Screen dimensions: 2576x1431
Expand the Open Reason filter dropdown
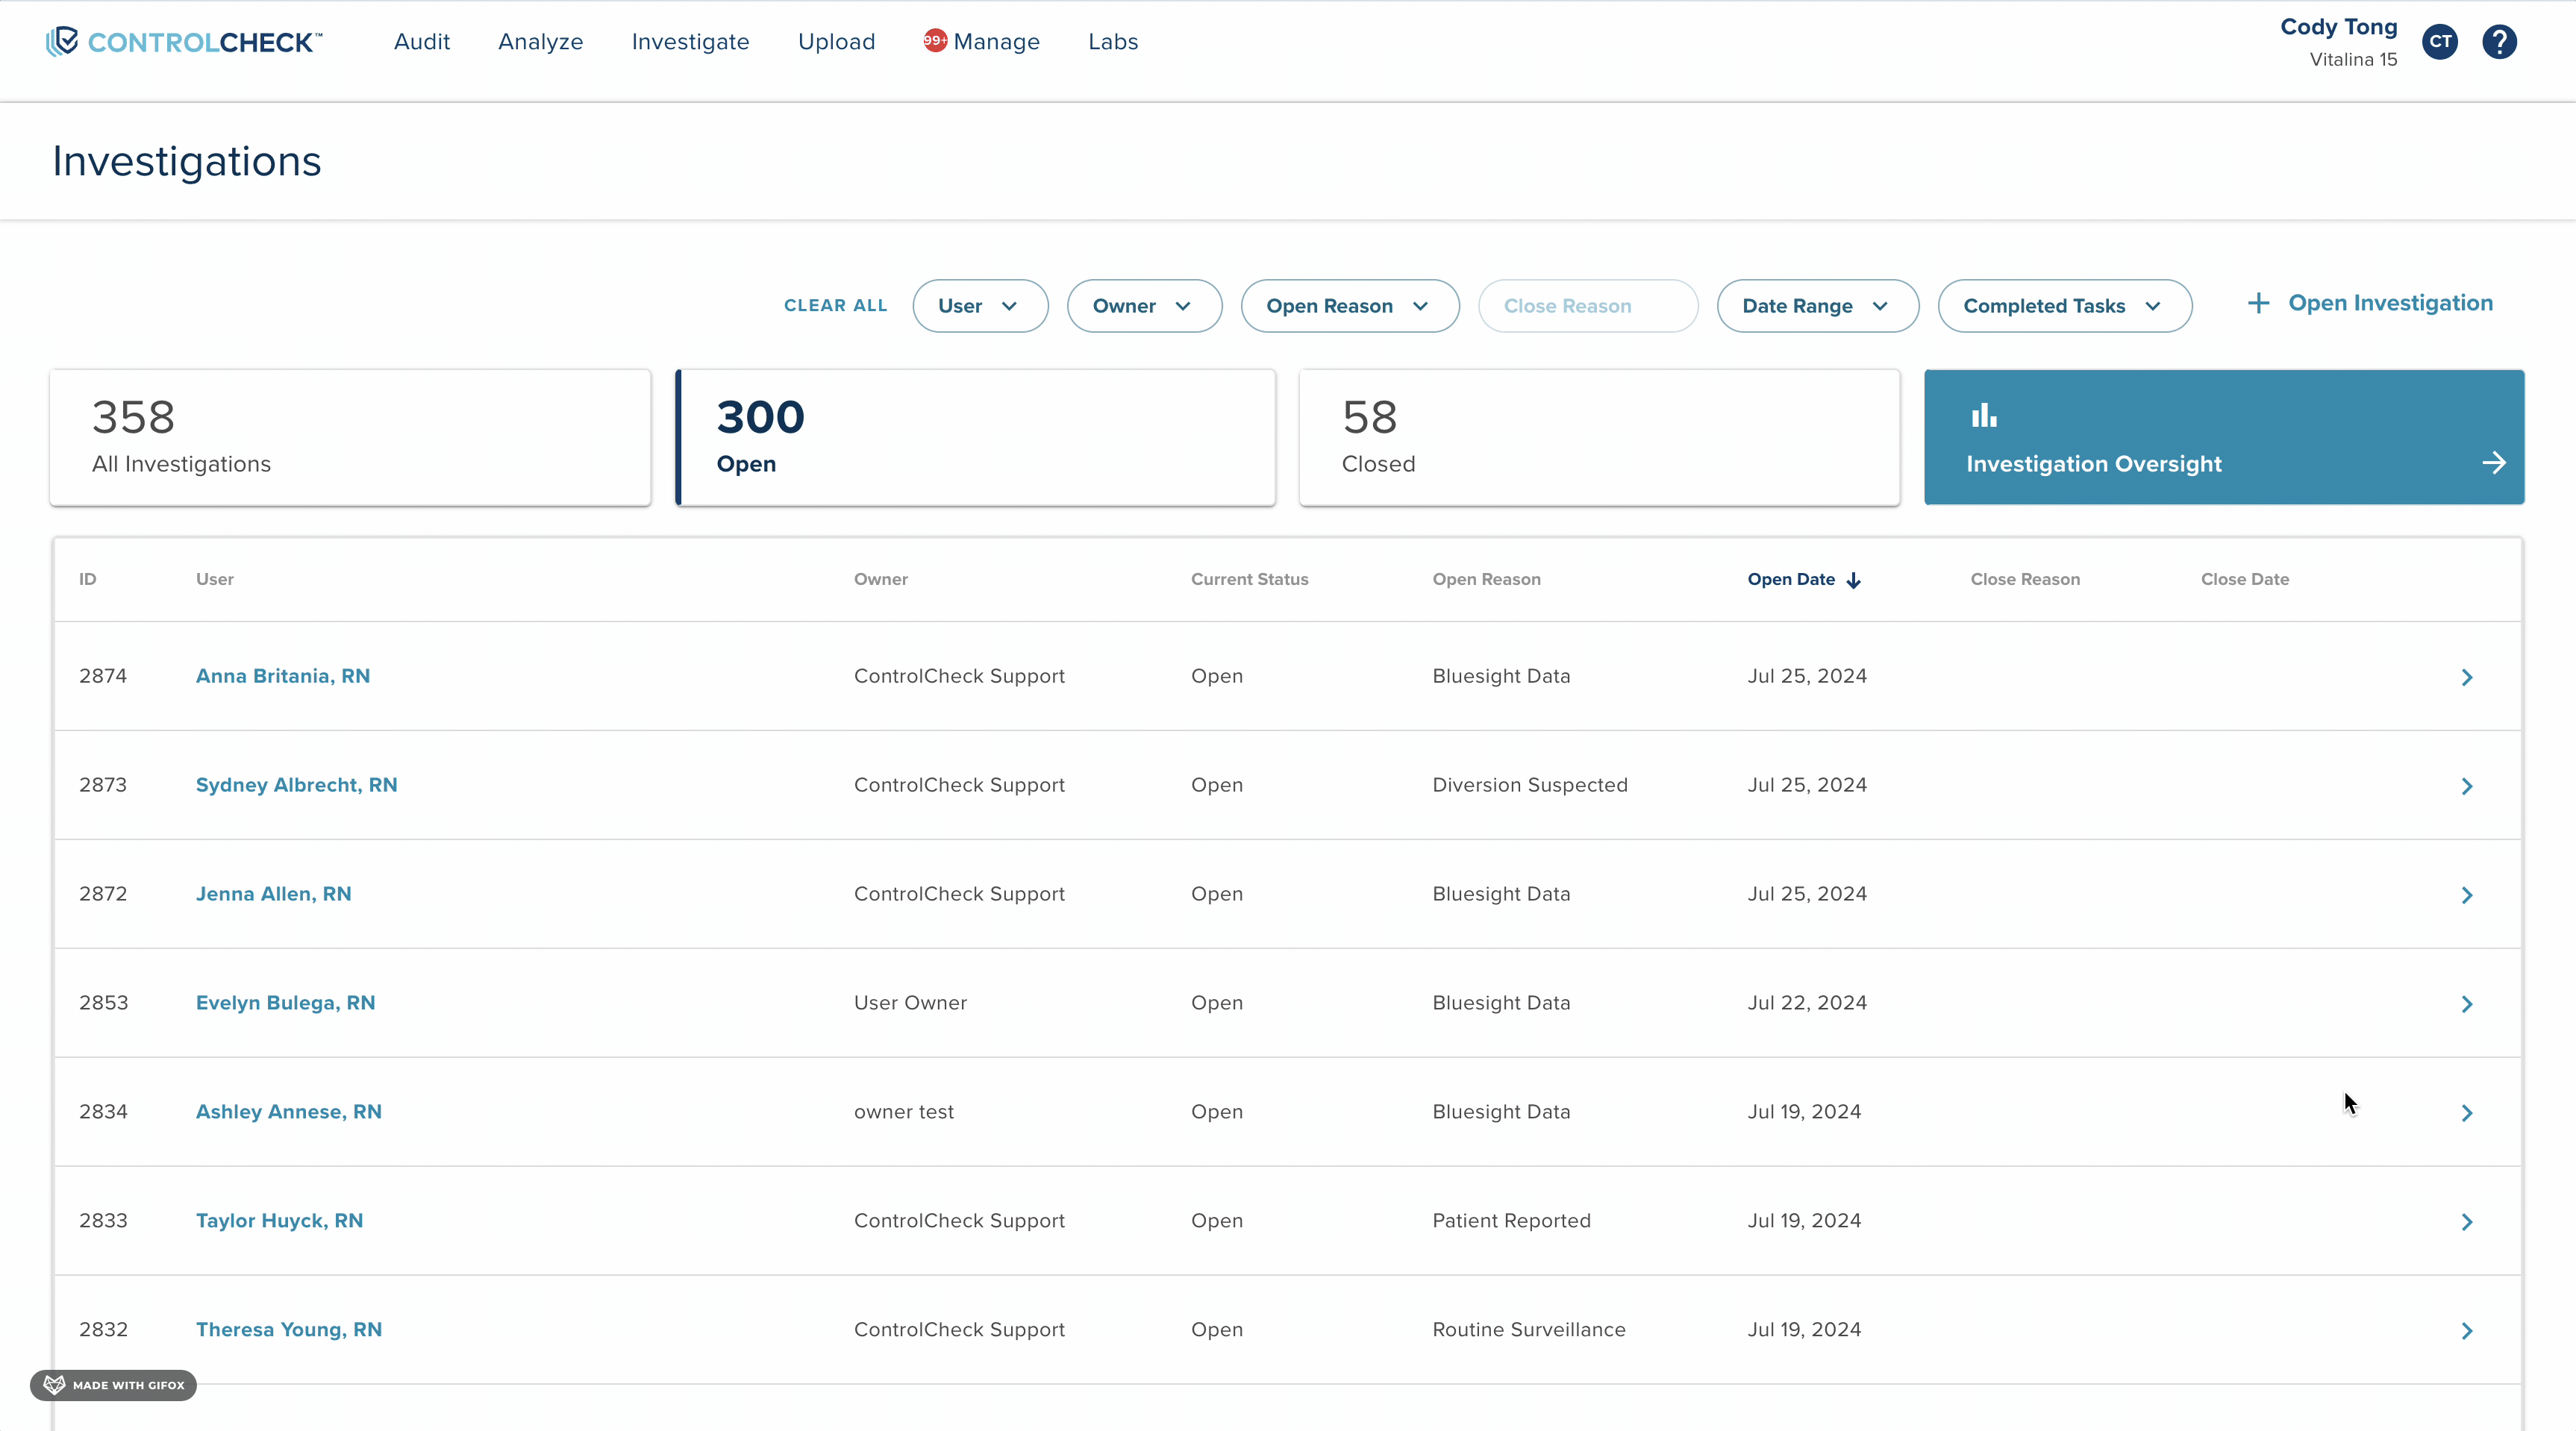click(1350, 306)
